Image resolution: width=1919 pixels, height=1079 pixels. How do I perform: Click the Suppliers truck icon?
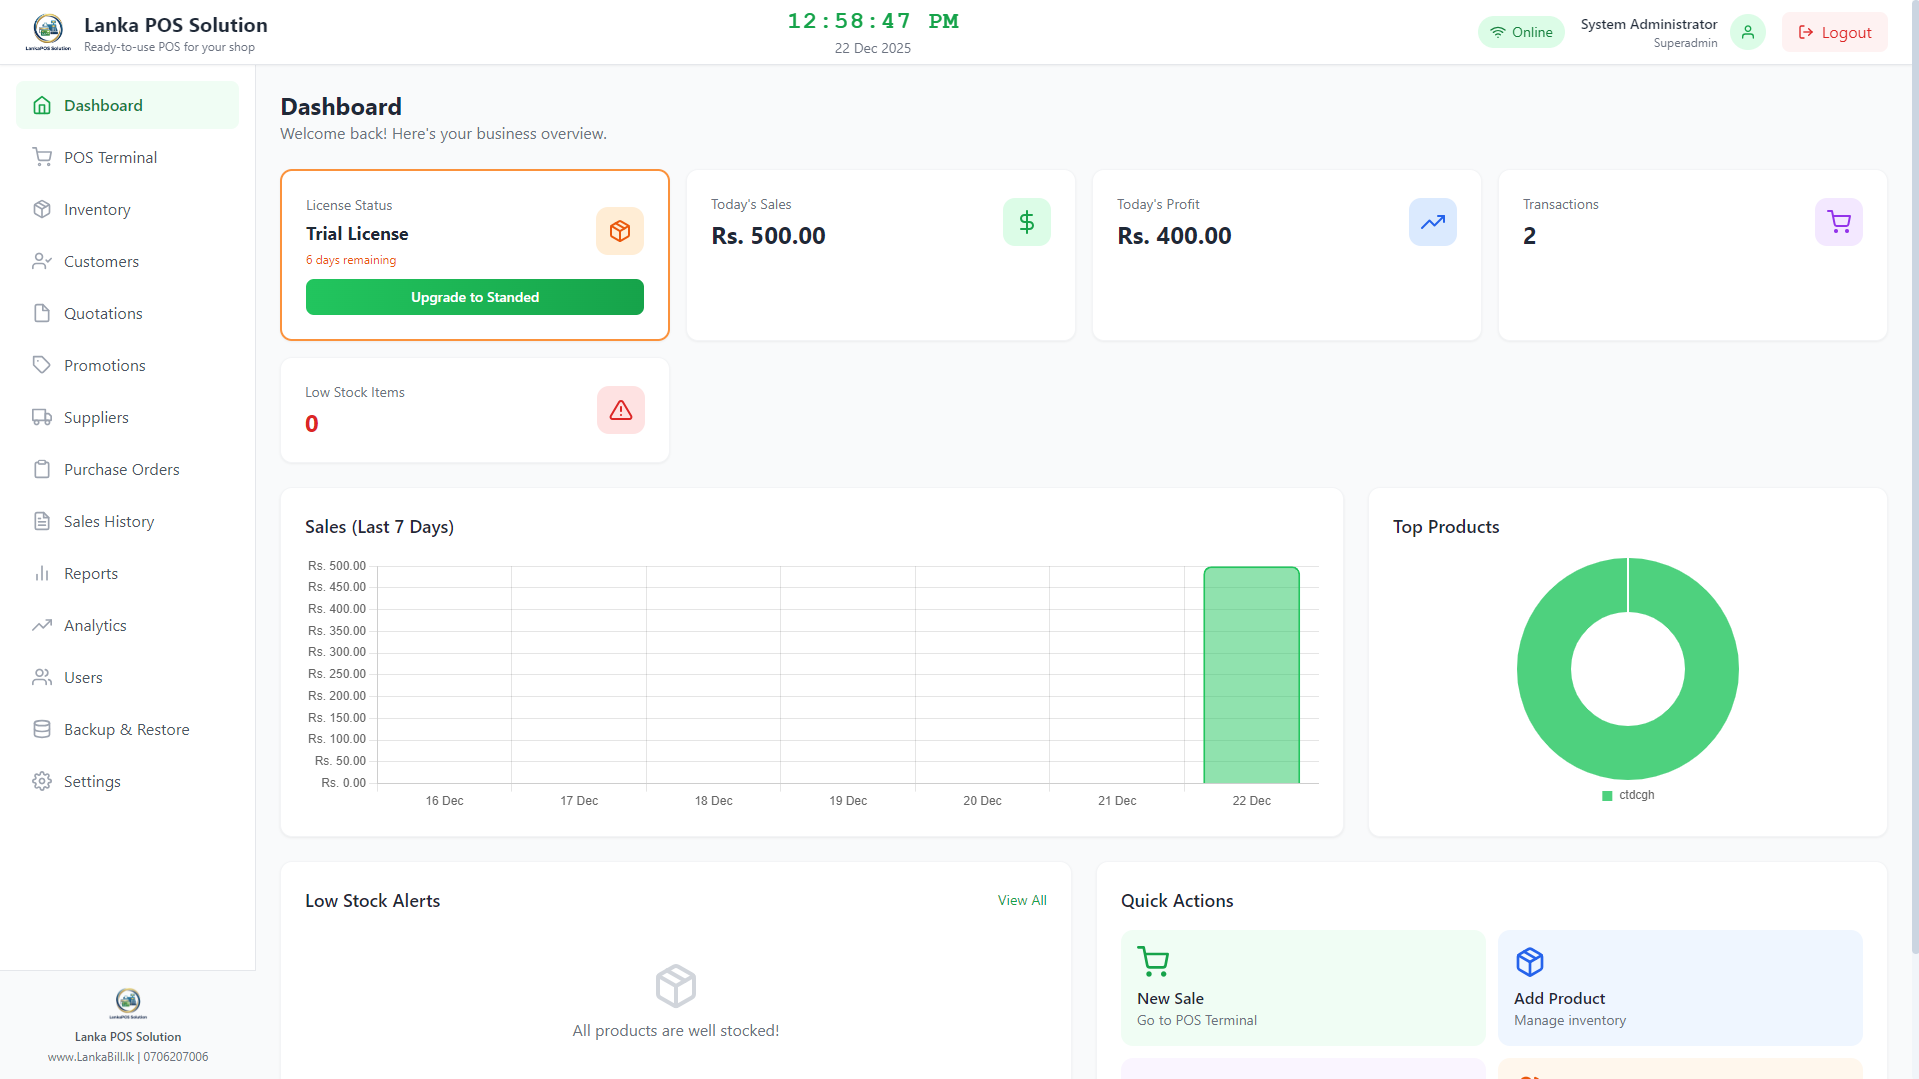(41, 417)
